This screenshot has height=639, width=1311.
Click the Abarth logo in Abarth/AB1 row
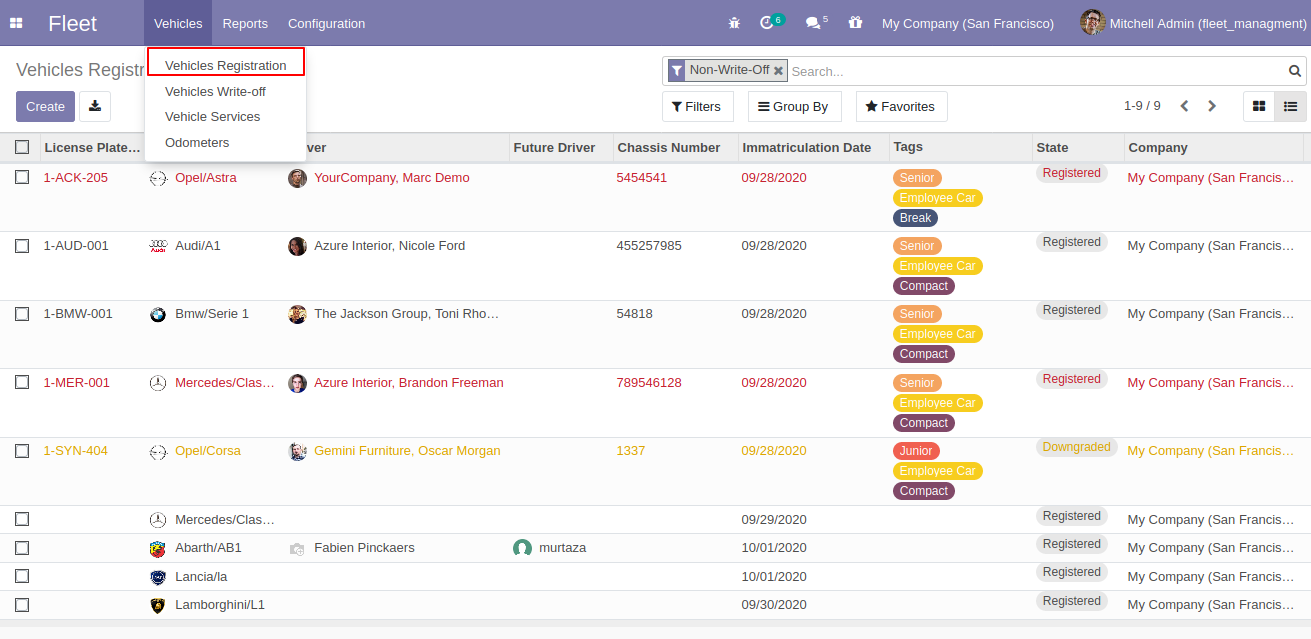point(158,548)
